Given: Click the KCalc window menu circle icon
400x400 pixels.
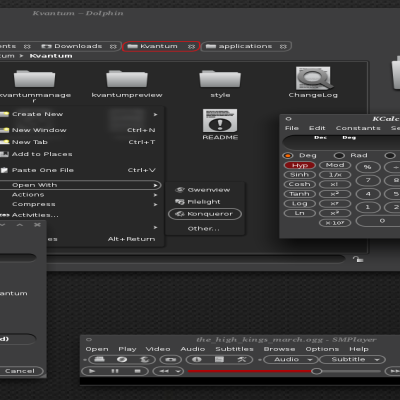Looking at the screenshot, I should [x=289, y=119].
